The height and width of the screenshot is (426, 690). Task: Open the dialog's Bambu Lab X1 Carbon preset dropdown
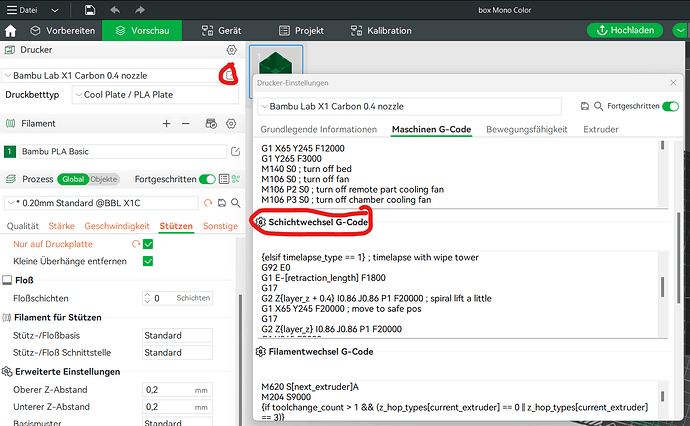tap(409, 106)
